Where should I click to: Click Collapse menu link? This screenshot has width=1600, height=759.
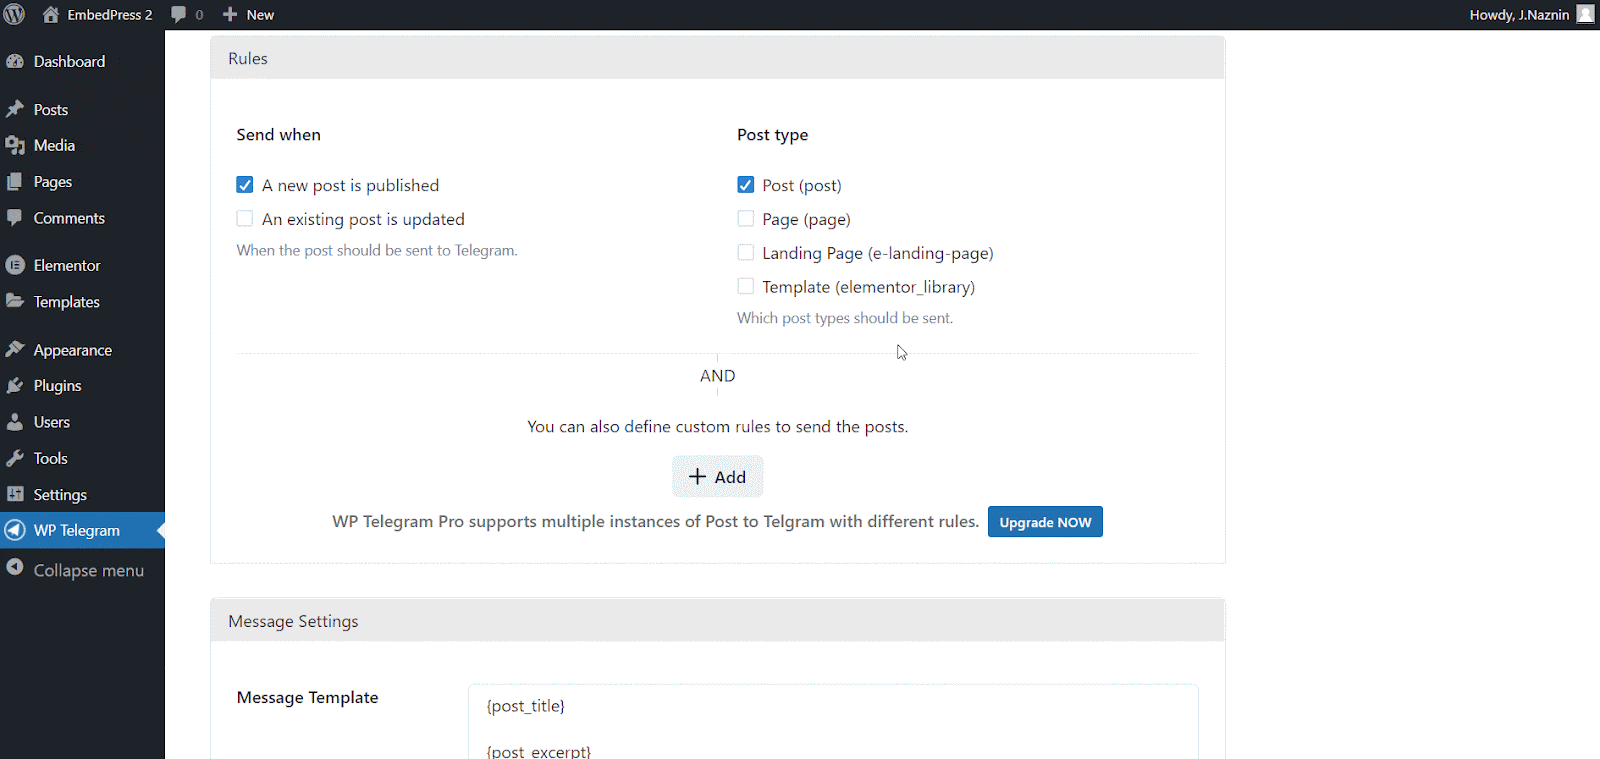point(89,570)
